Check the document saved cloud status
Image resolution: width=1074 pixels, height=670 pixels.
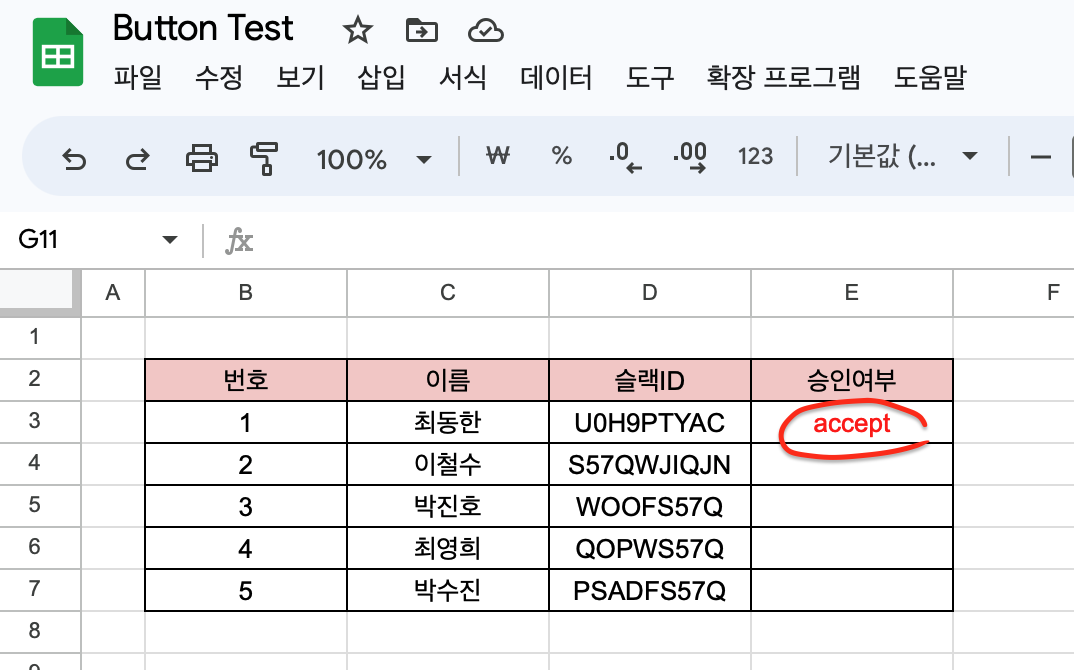(486, 31)
